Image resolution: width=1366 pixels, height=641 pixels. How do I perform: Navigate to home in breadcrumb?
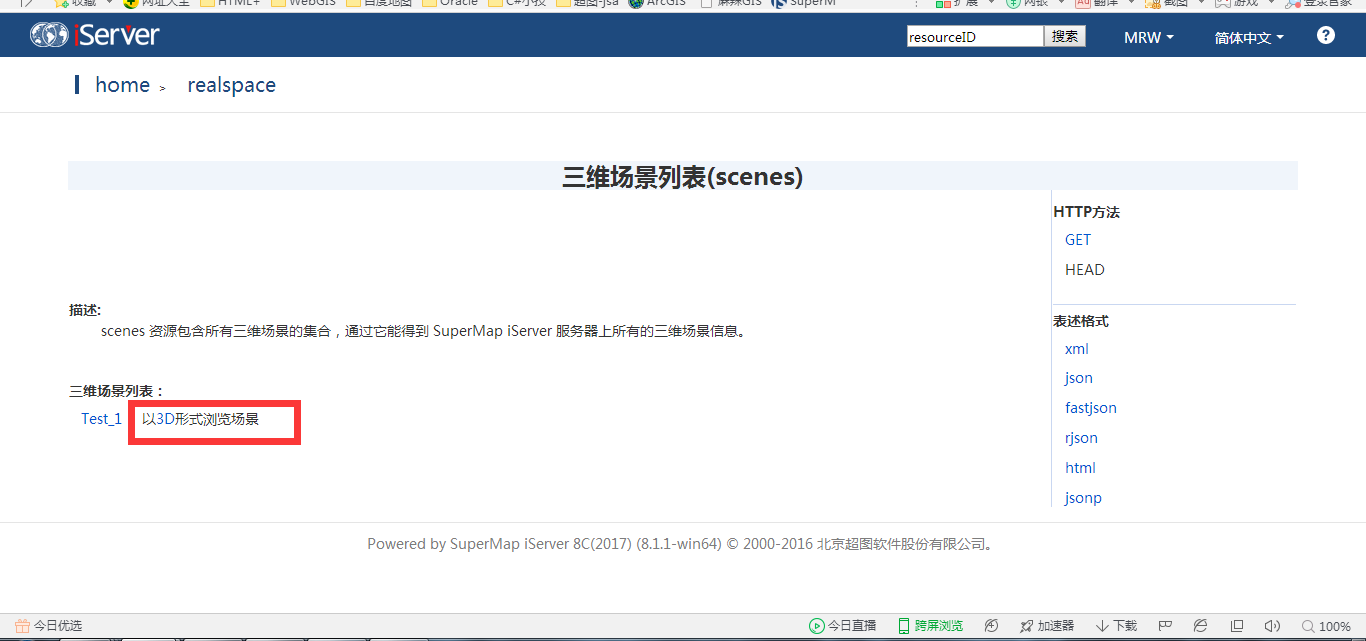[122, 85]
